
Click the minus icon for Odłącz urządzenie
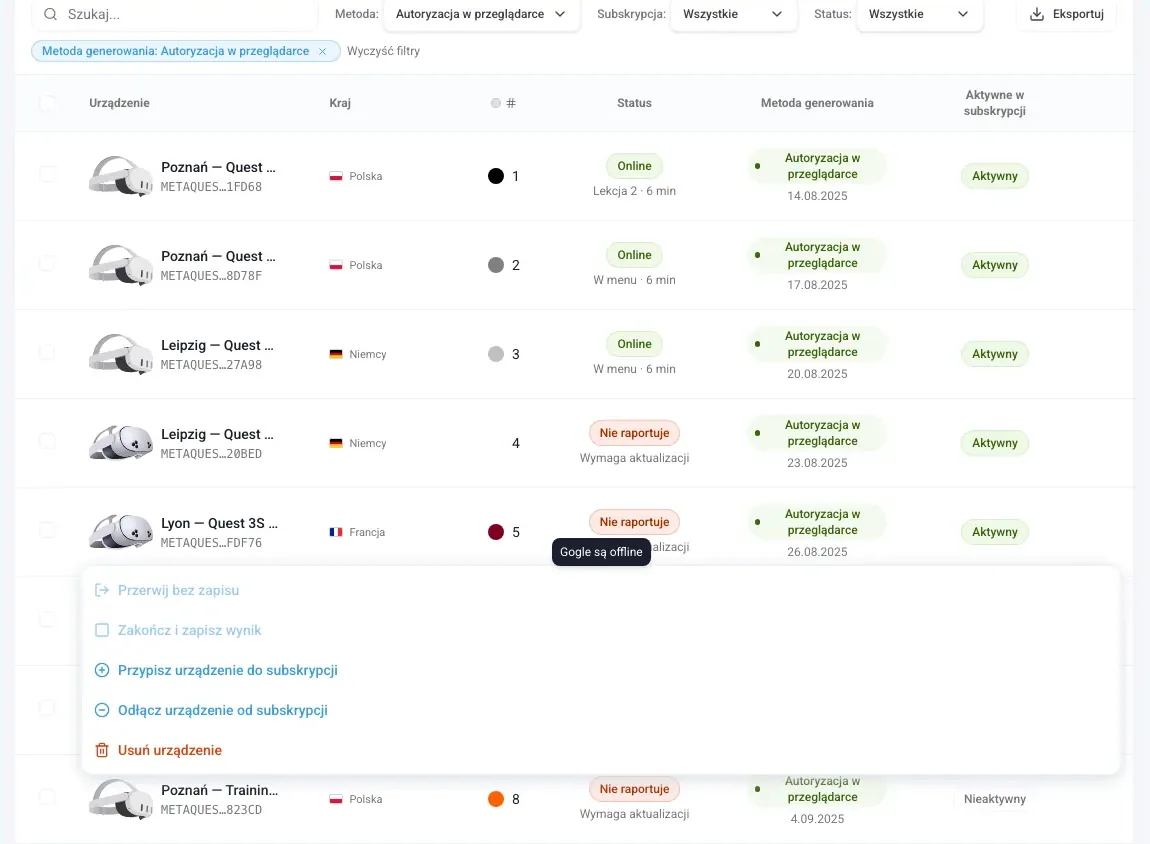point(102,710)
